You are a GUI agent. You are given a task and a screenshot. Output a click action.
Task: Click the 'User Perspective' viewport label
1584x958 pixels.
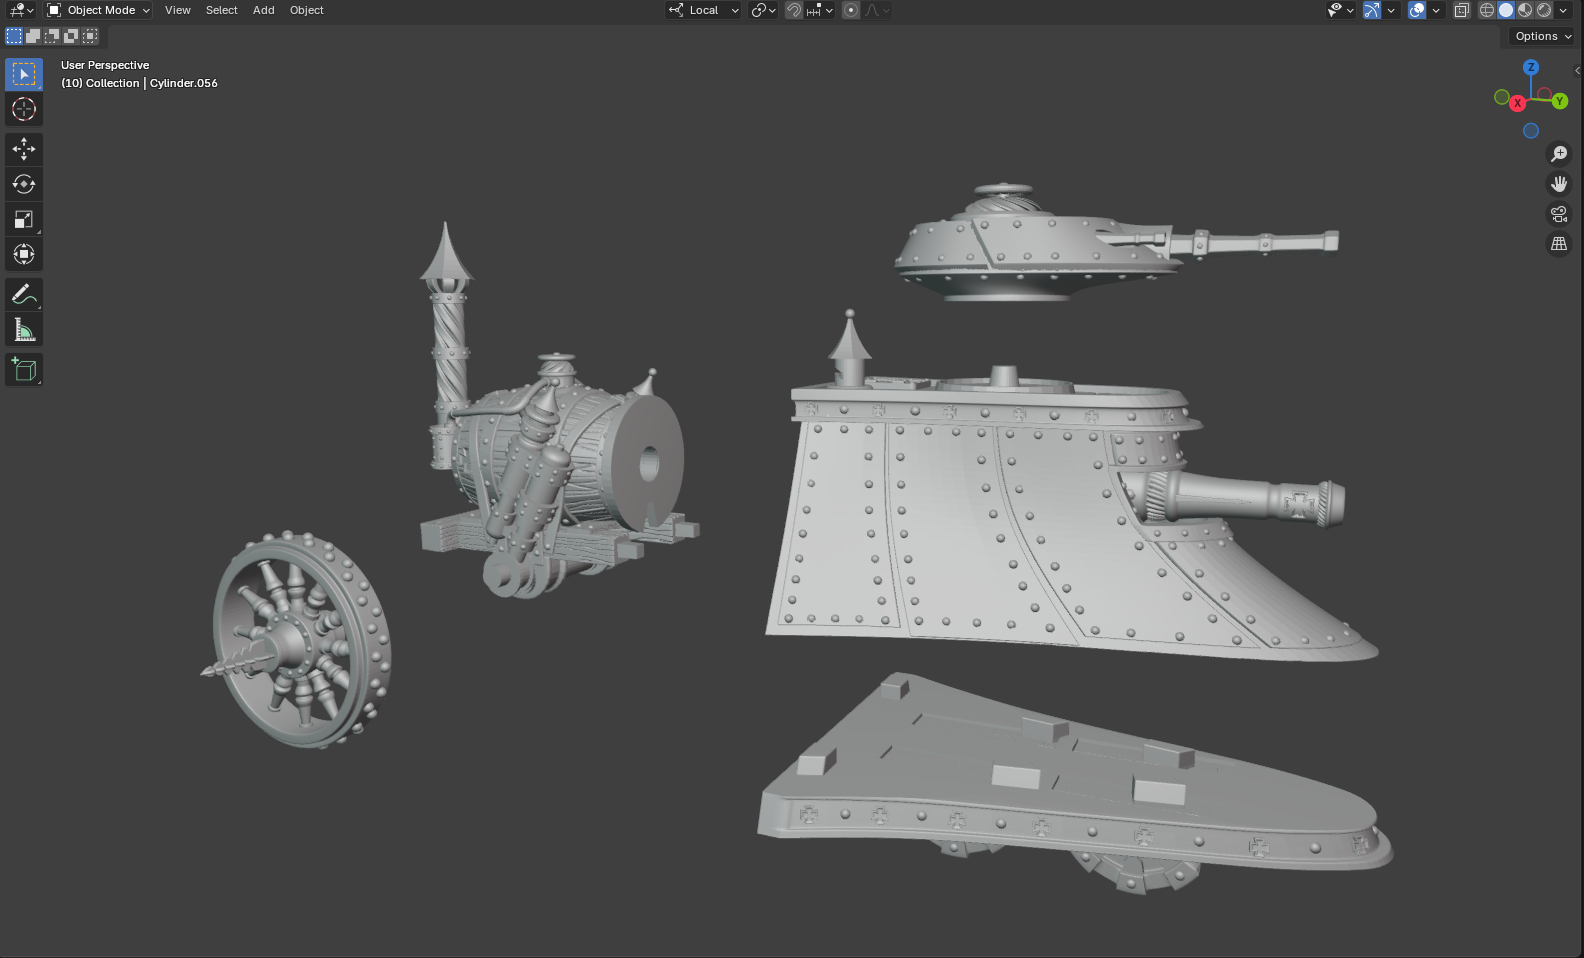click(105, 65)
